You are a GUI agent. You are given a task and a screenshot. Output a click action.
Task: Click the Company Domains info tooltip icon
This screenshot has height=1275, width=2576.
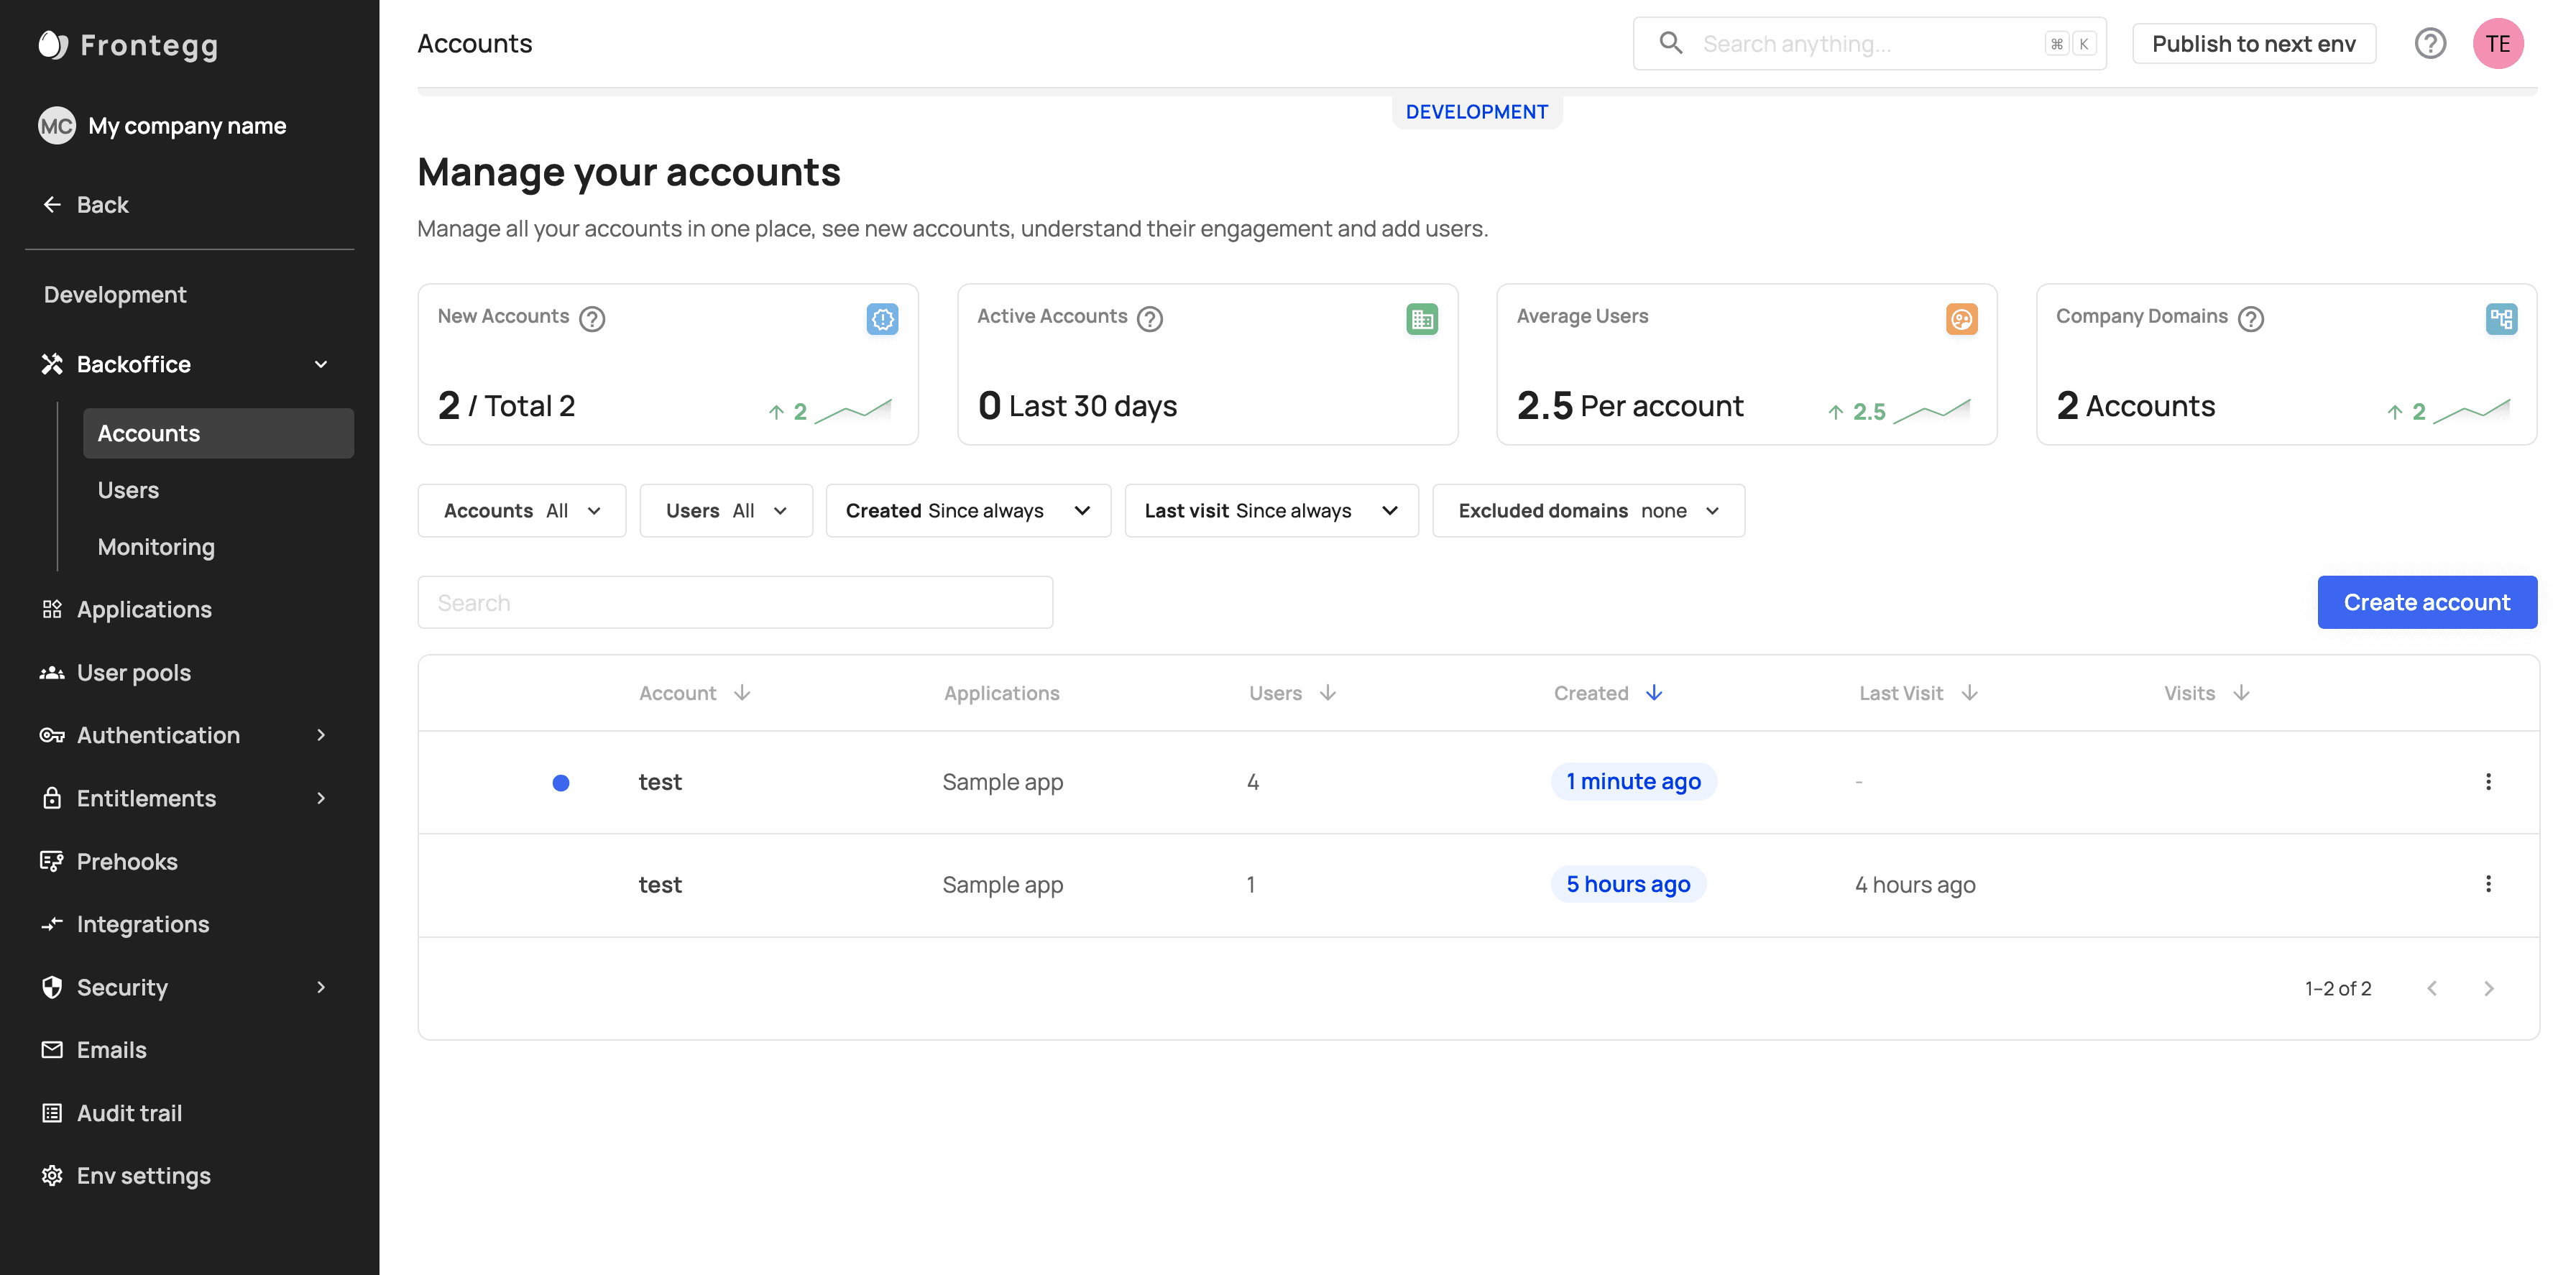click(2251, 318)
